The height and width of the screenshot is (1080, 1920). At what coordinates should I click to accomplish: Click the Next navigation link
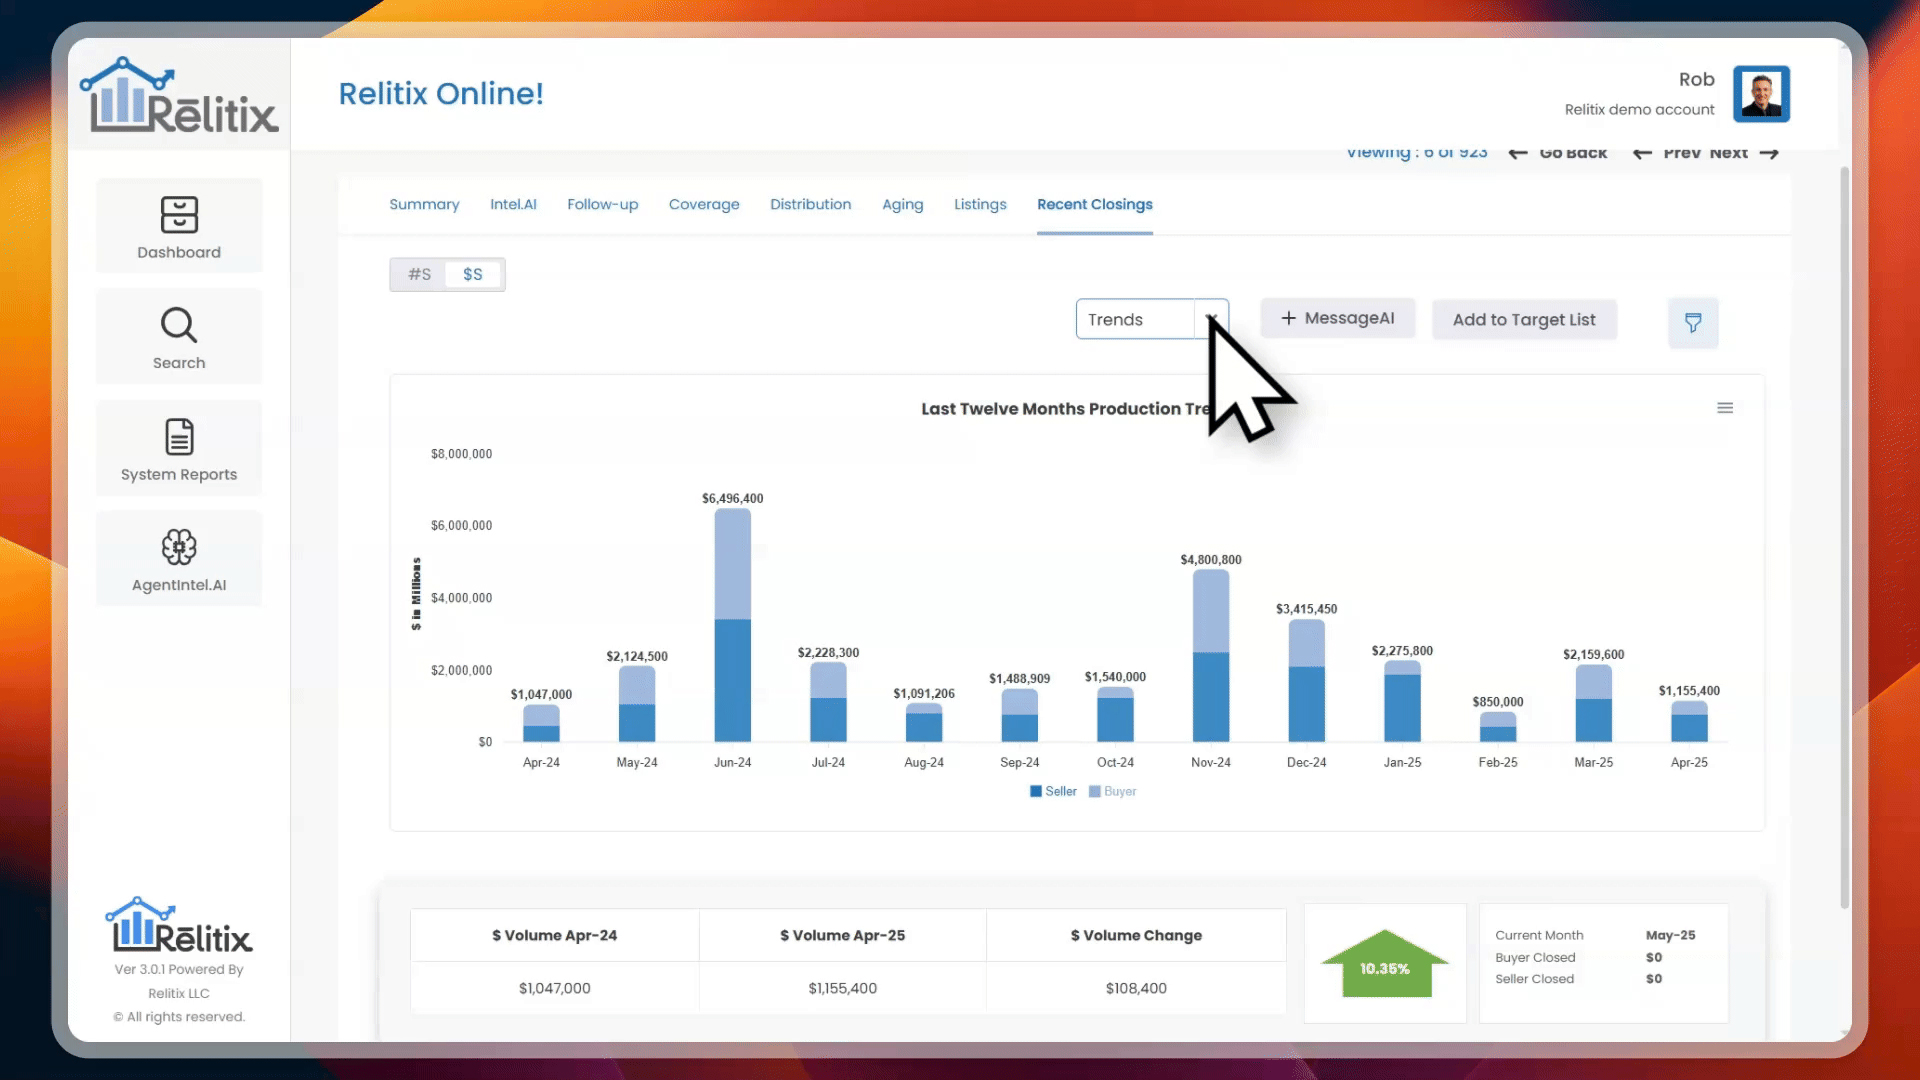tap(1728, 153)
